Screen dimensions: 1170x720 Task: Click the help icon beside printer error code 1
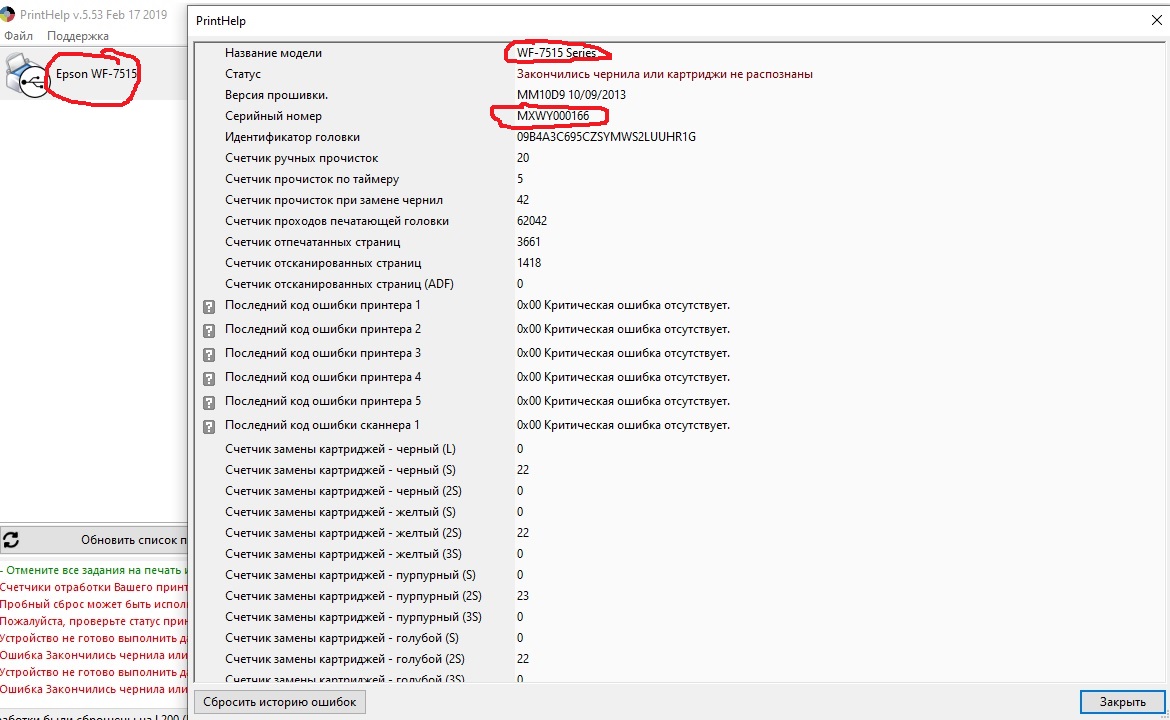coord(209,306)
